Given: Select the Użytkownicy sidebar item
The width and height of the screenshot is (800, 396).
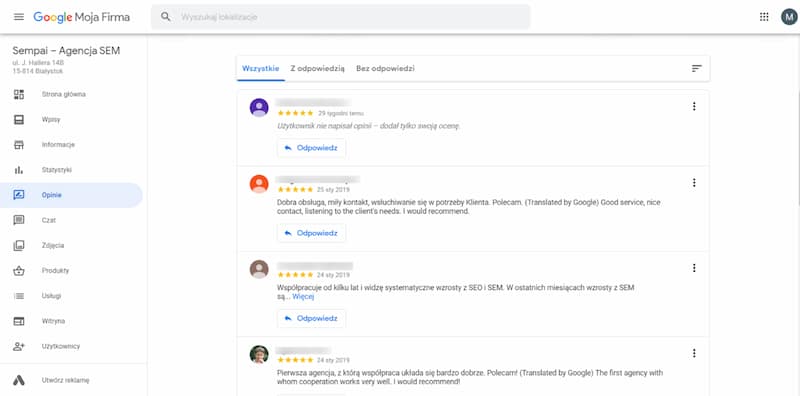Looking at the screenshot, I should [71, 346].
